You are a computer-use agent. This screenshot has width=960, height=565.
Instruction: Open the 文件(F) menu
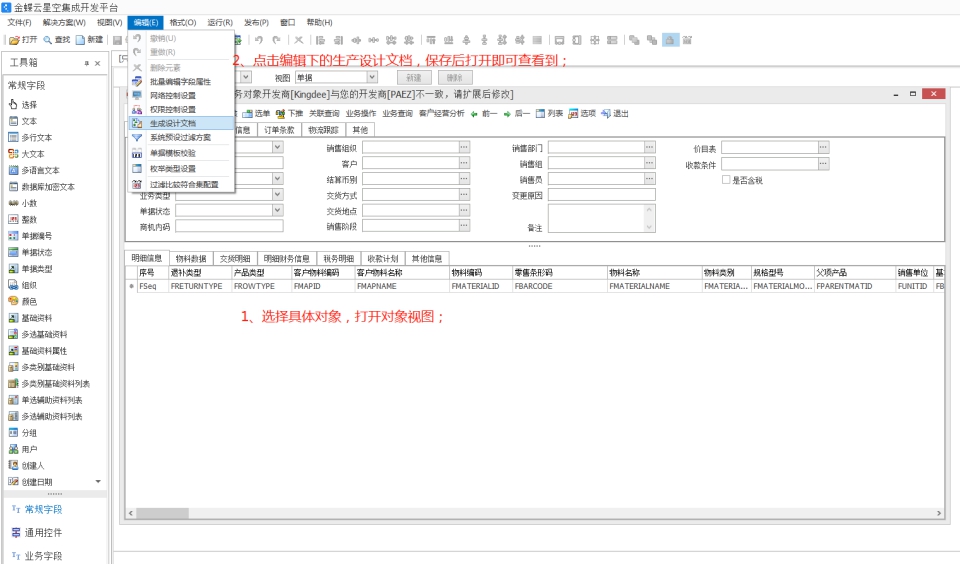19,23
